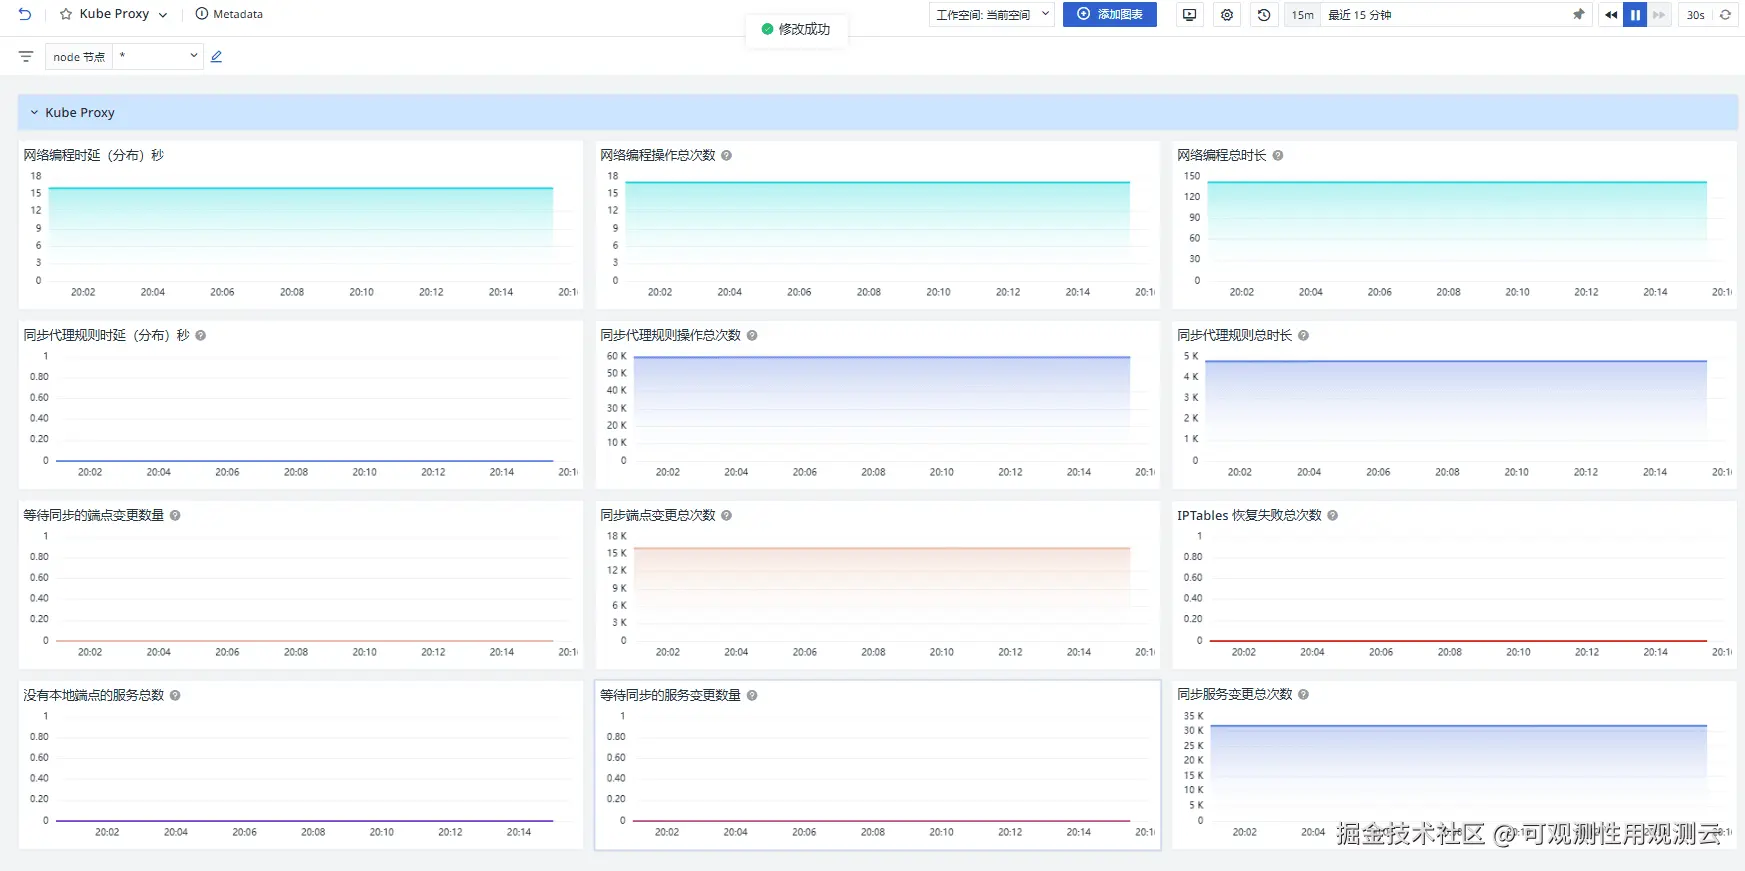Open dashboard settings gear icon
Viewport: 1745px width, 871px height.
click(1227, 15)
